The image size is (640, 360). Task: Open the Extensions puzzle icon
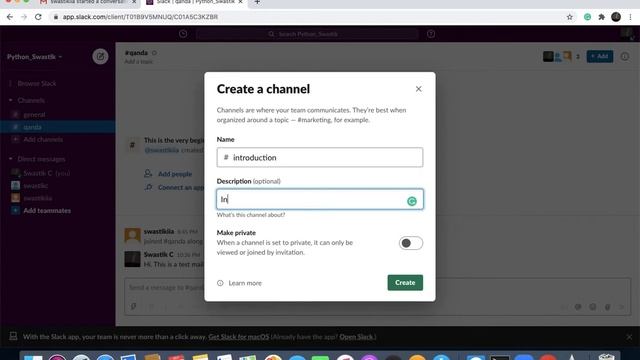pos(601,17)
